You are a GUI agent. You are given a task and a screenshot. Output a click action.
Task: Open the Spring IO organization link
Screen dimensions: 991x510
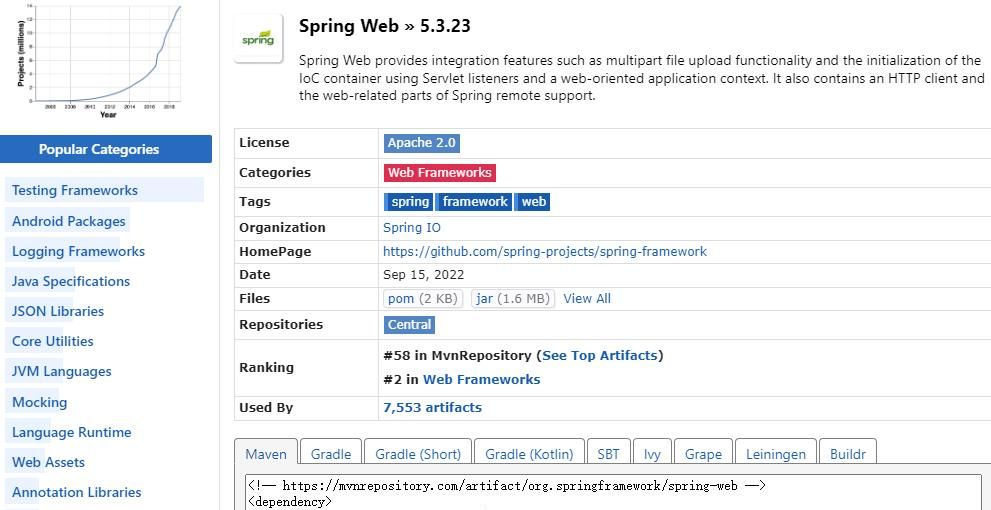click(x=412, y=228)
